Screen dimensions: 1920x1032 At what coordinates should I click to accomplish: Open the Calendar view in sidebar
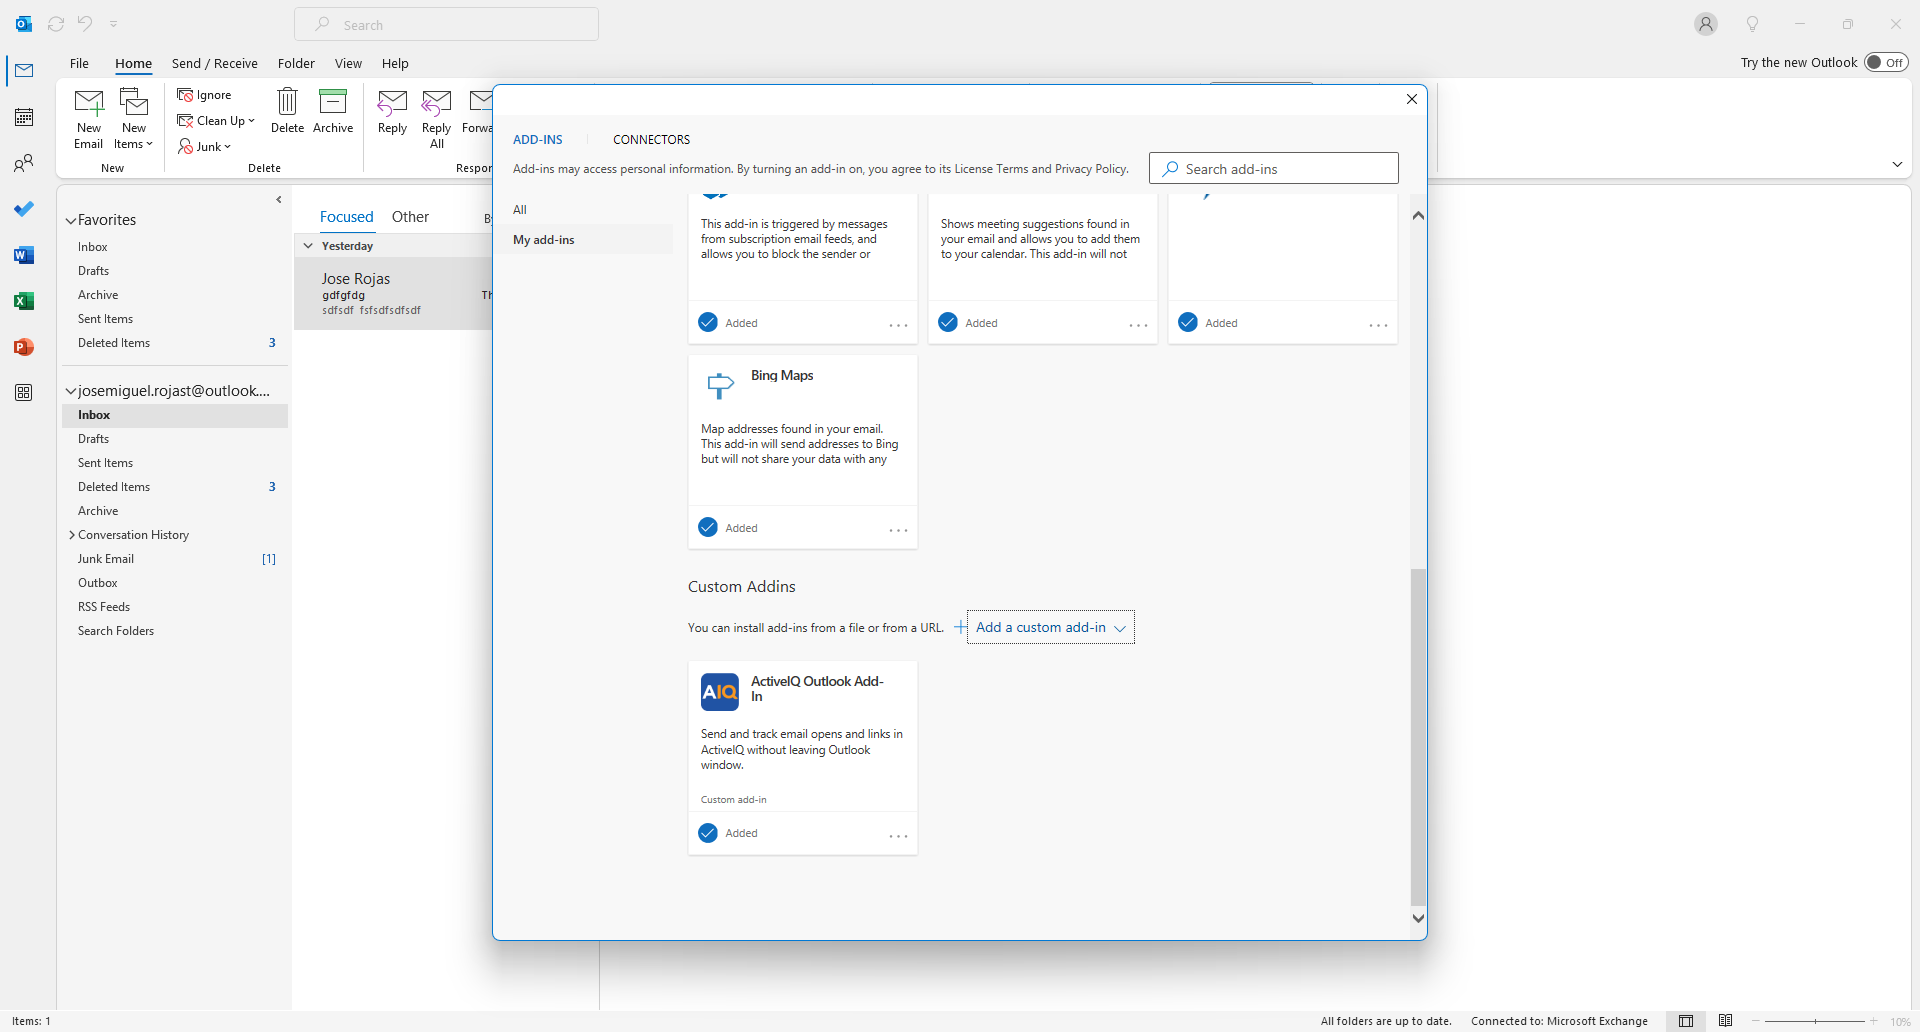pyautogui.click(x=24, y=117)
